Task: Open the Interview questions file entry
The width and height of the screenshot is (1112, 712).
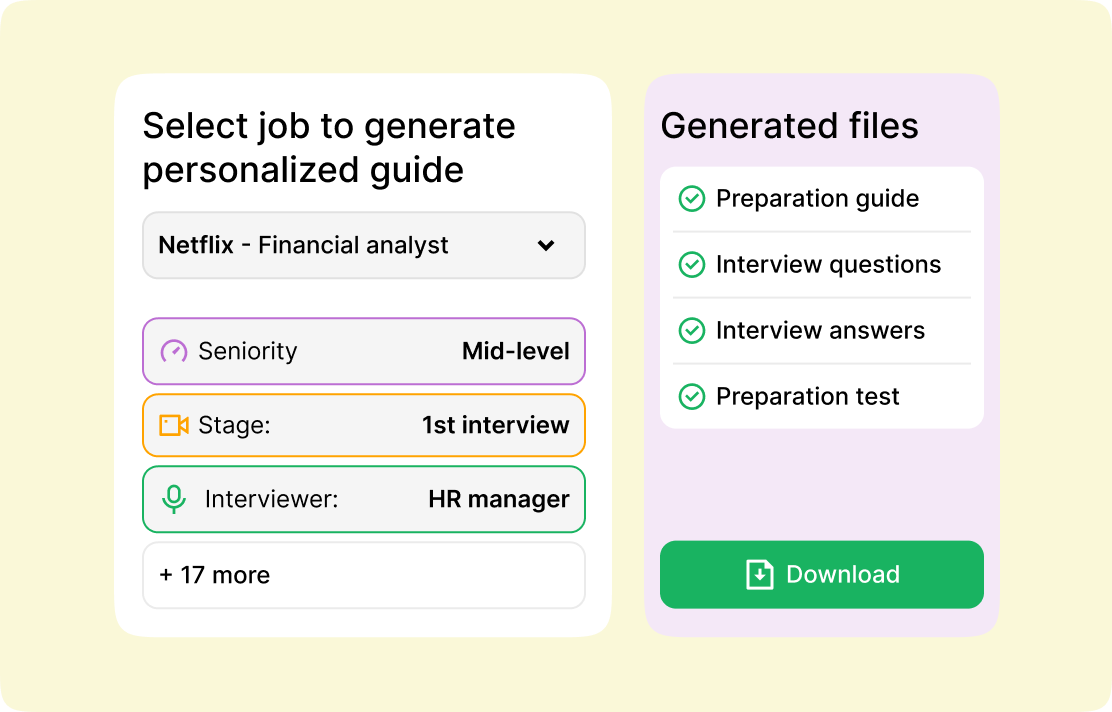Action: [x=822, y=265]
